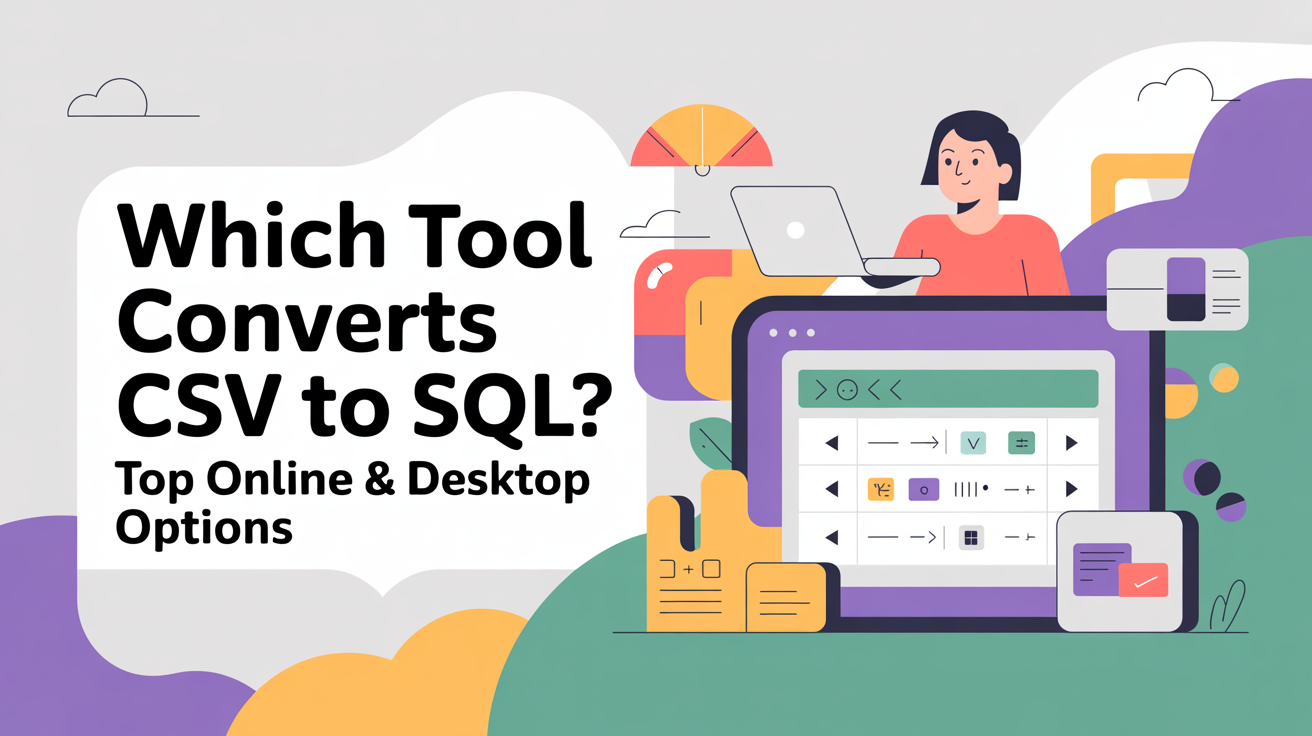Collapse third row using left triangle arrow
This screenshot has height=736, width=1312.
[x=831, y=538]
